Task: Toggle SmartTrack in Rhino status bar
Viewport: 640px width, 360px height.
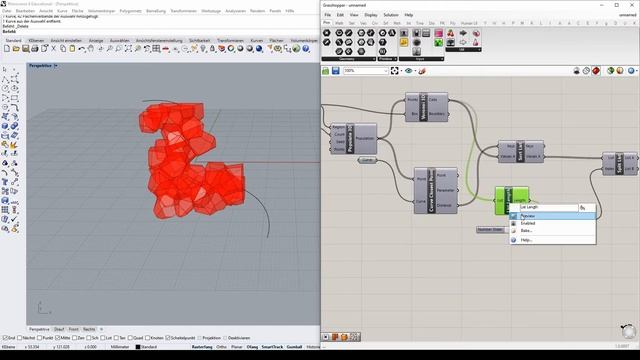Action: pyautogui.click(x=272, y=347)
